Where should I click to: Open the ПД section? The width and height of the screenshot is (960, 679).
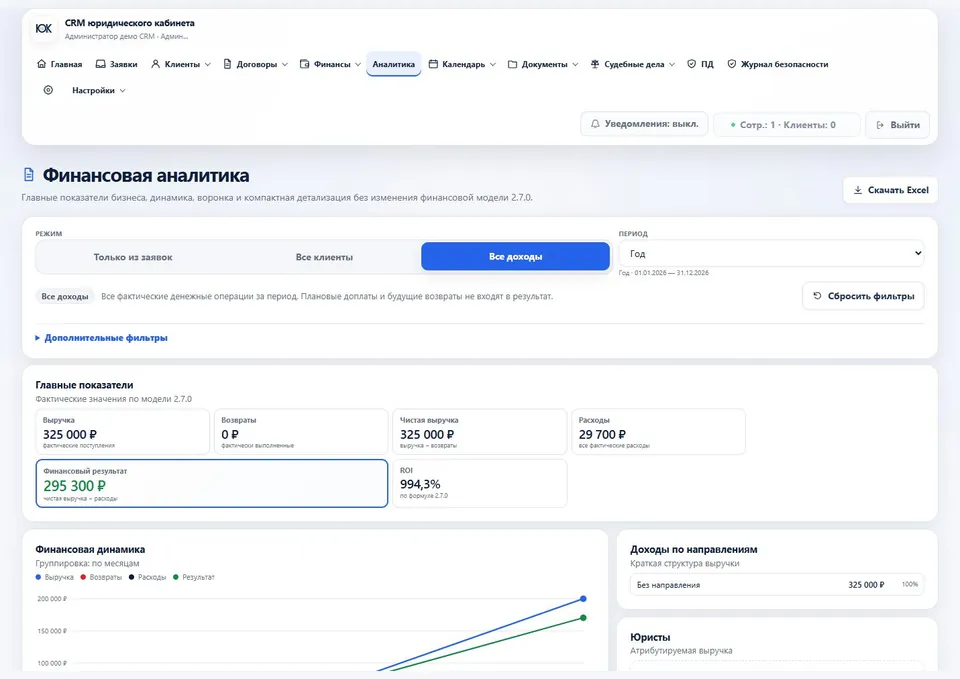point(700,64)
